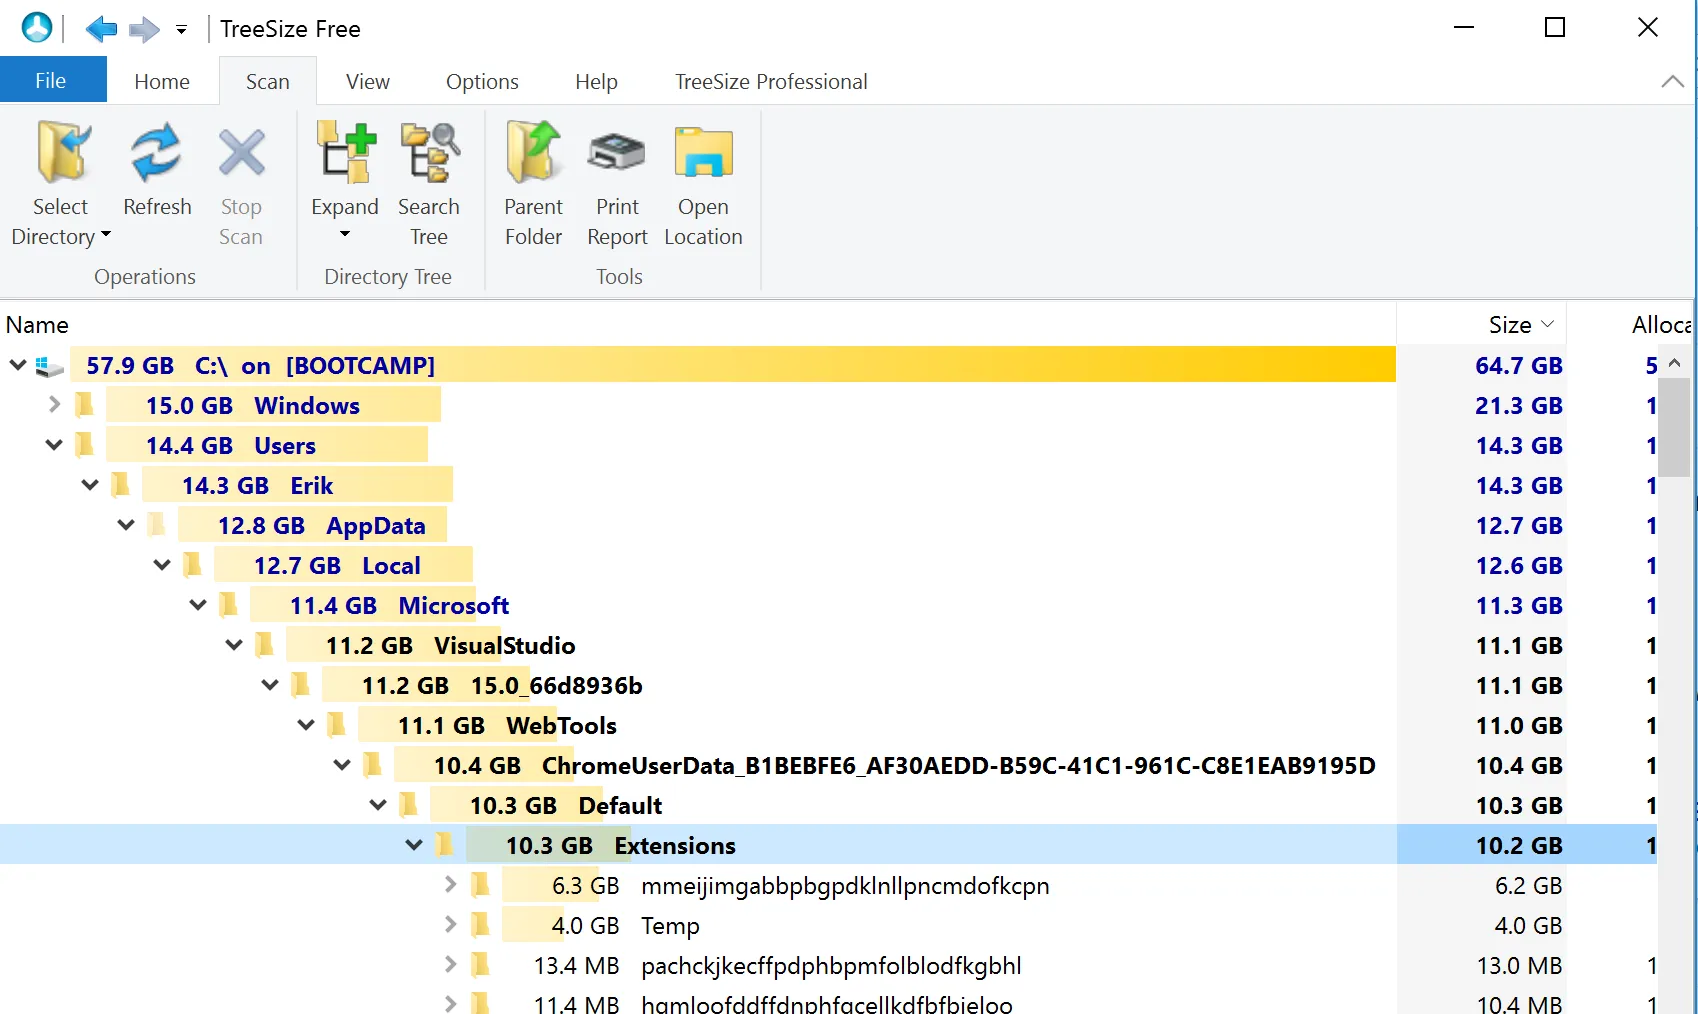Click the Print Report icon
Viewport: 1698px width, 1014px height.
tap(617, 152)
